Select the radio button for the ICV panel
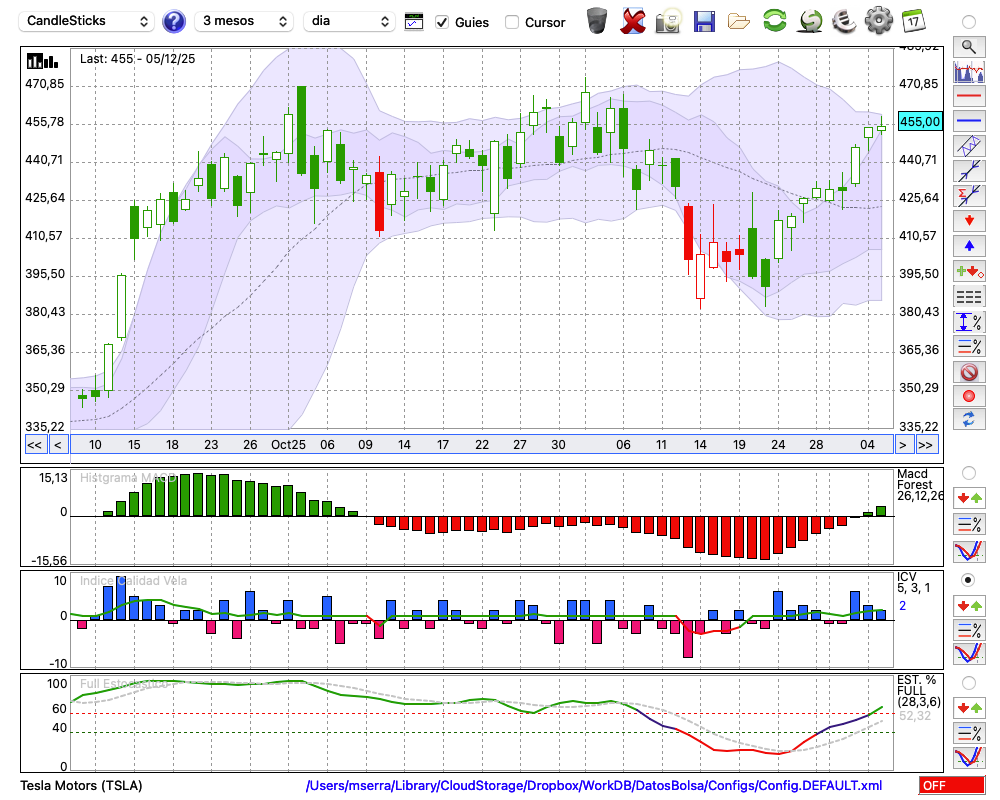This screenshot has width=1000, height=800. click(x=968, y=580)
